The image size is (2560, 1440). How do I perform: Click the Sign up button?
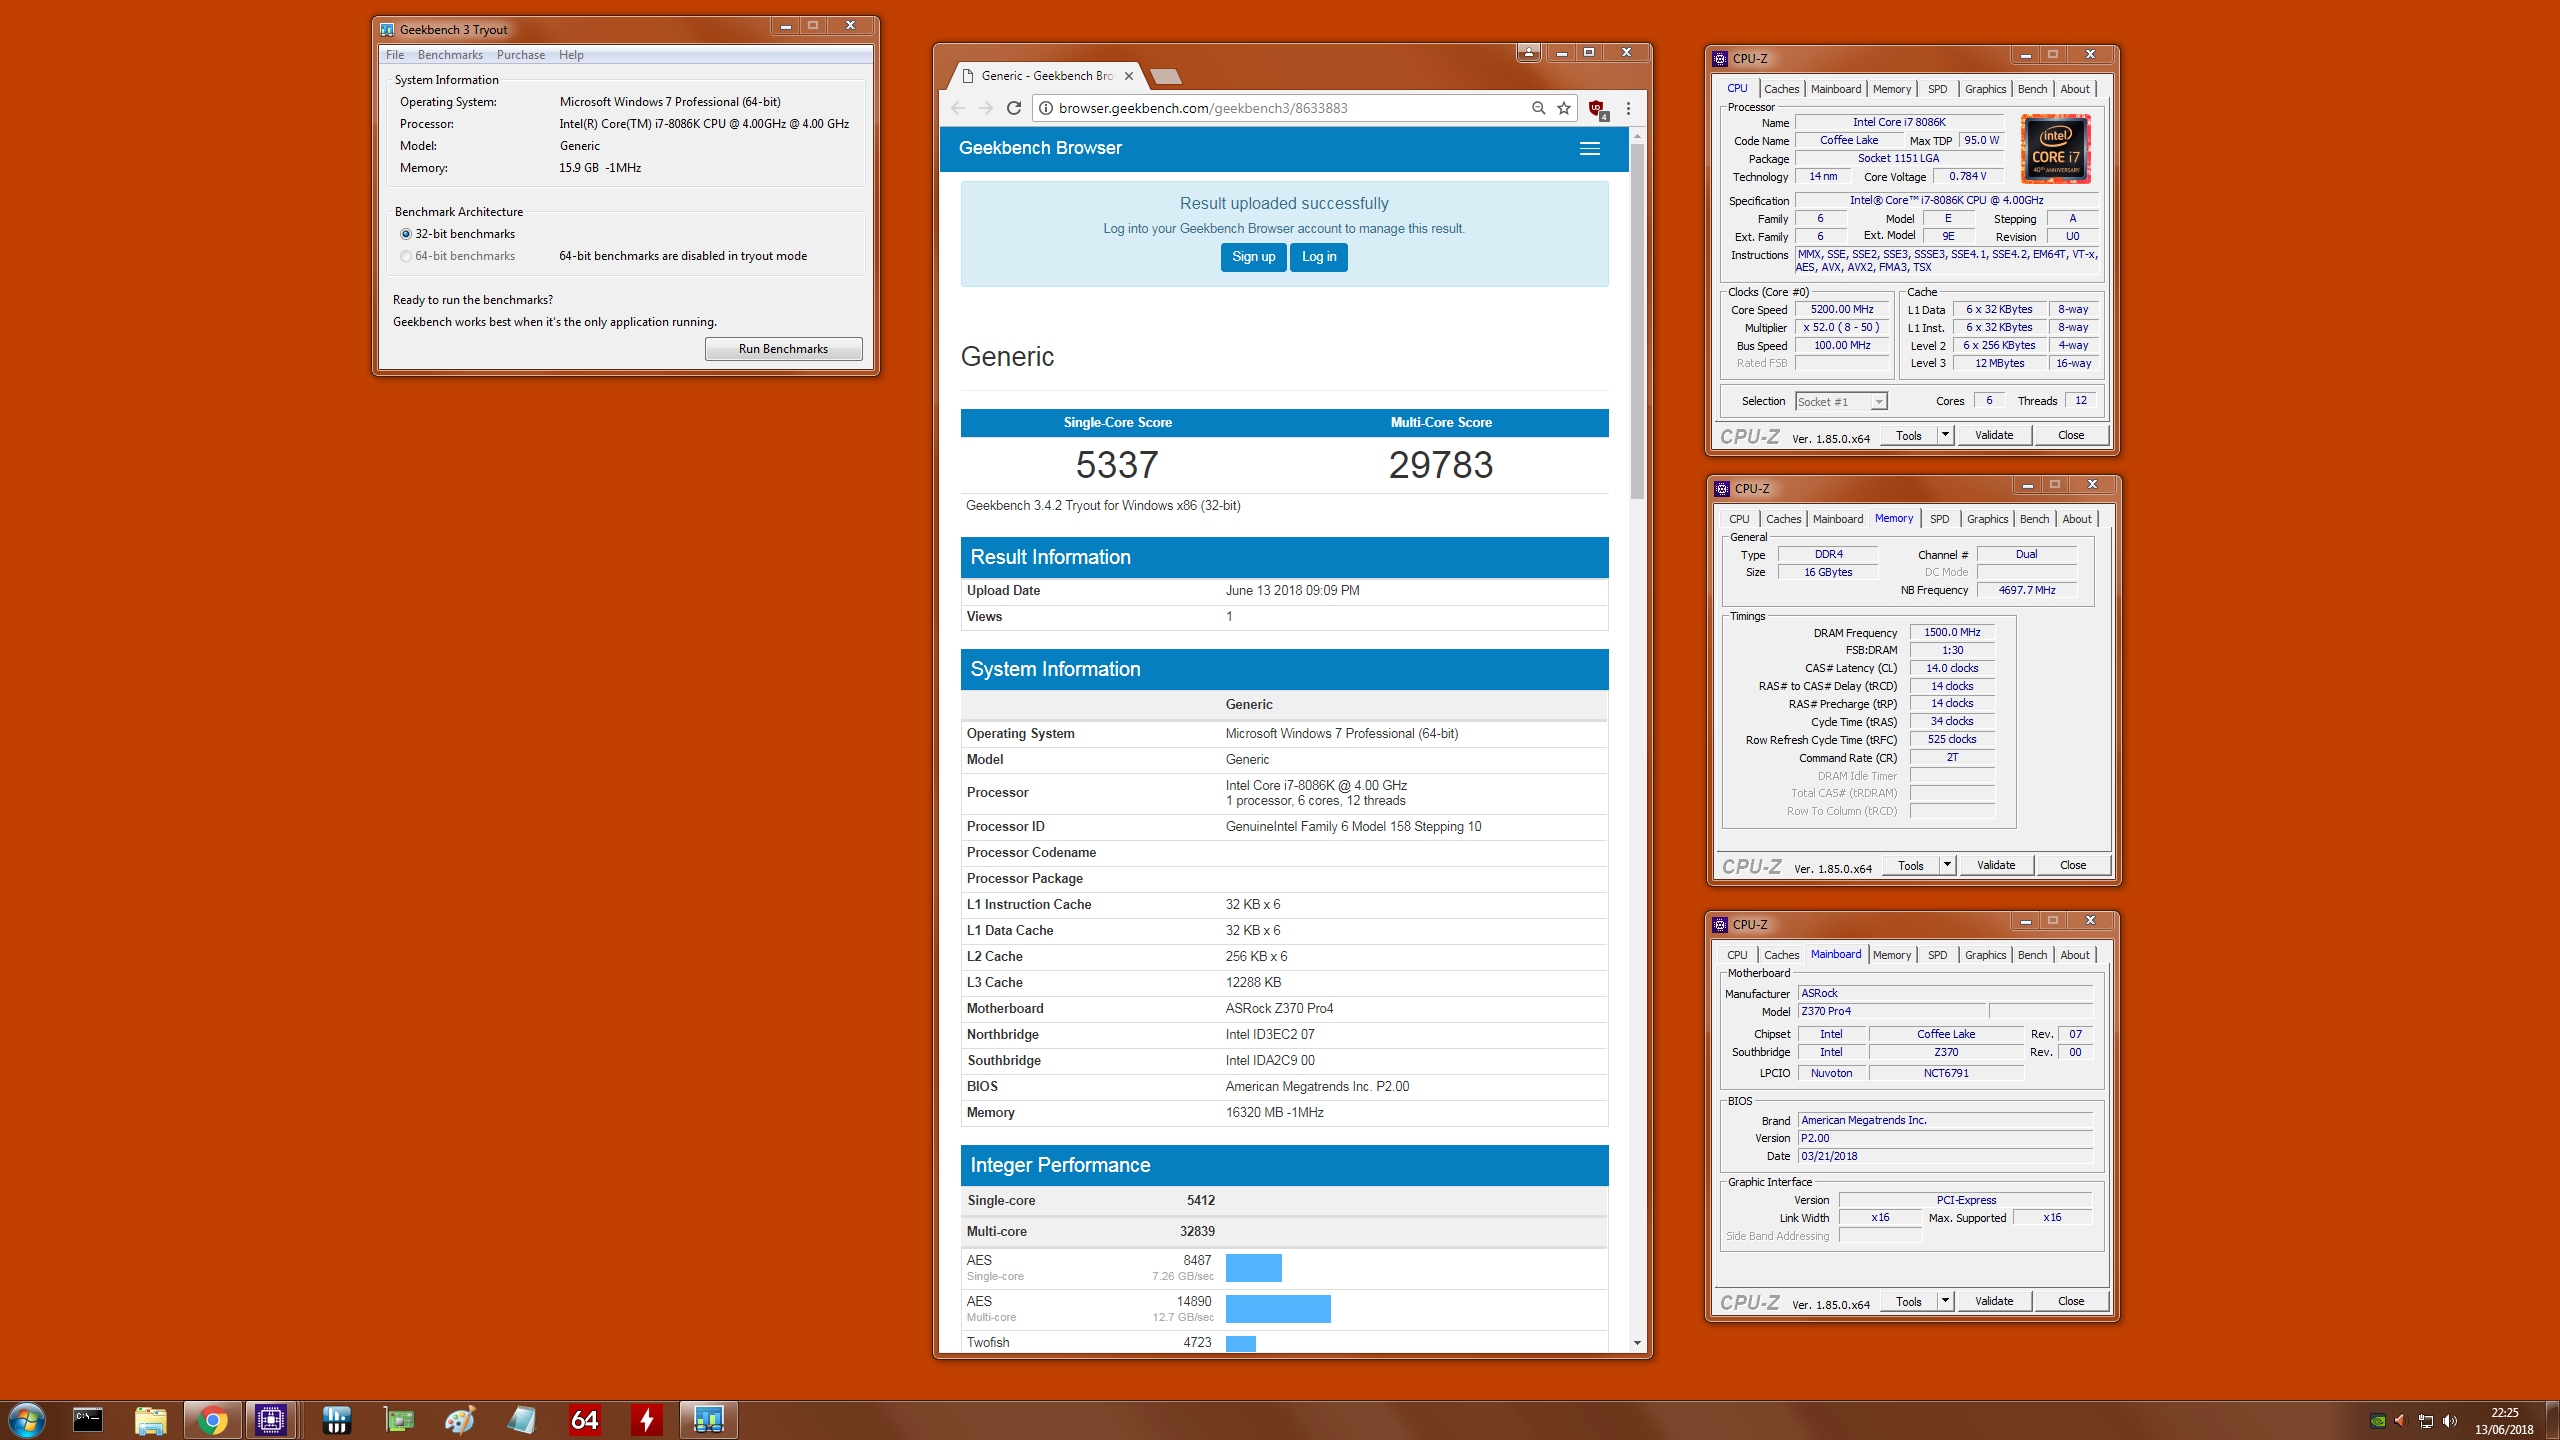pos(1253,257)
